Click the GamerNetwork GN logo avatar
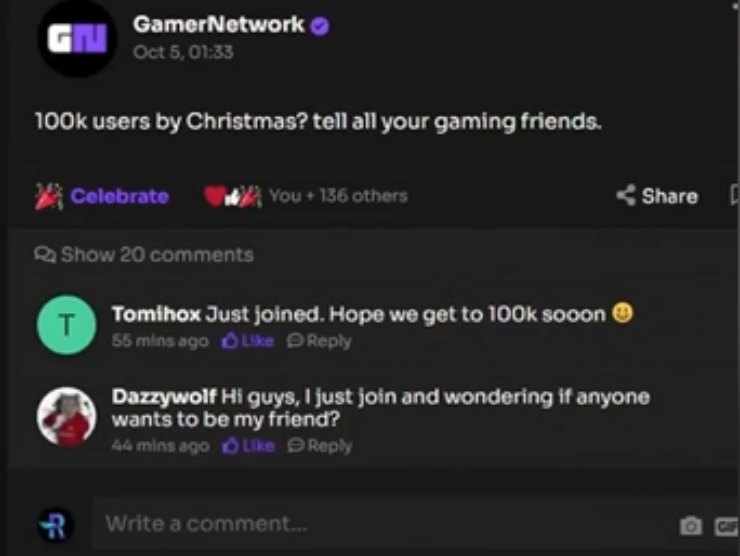 coord(77,39)
